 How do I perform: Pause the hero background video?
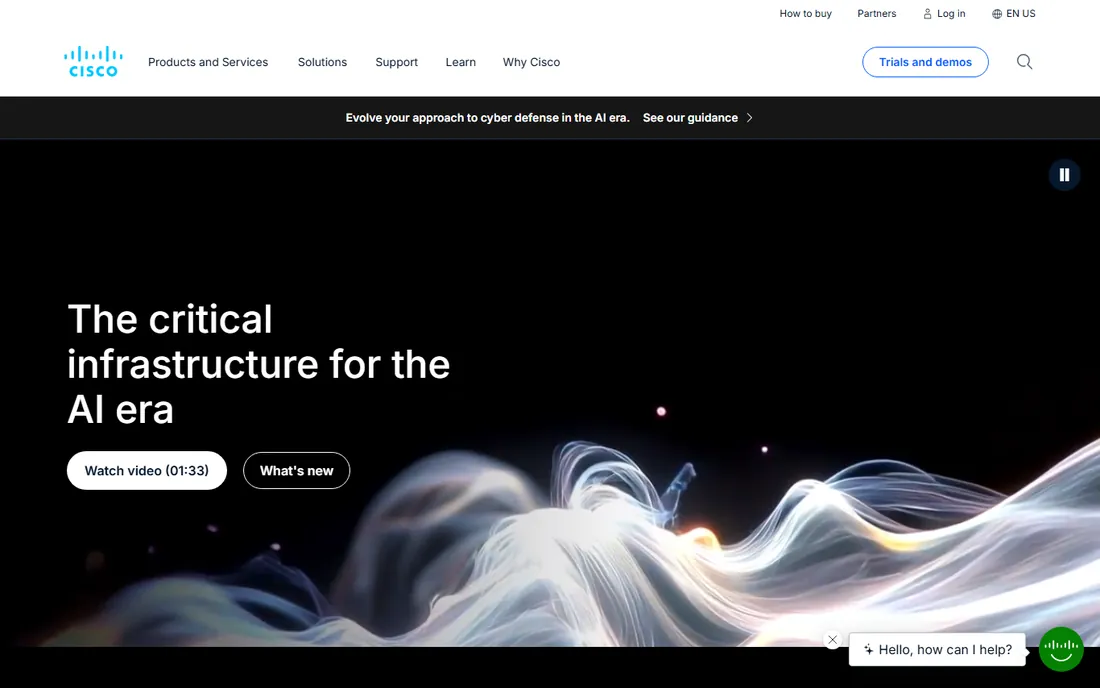pyautogui.click(x=1064, y=175)
